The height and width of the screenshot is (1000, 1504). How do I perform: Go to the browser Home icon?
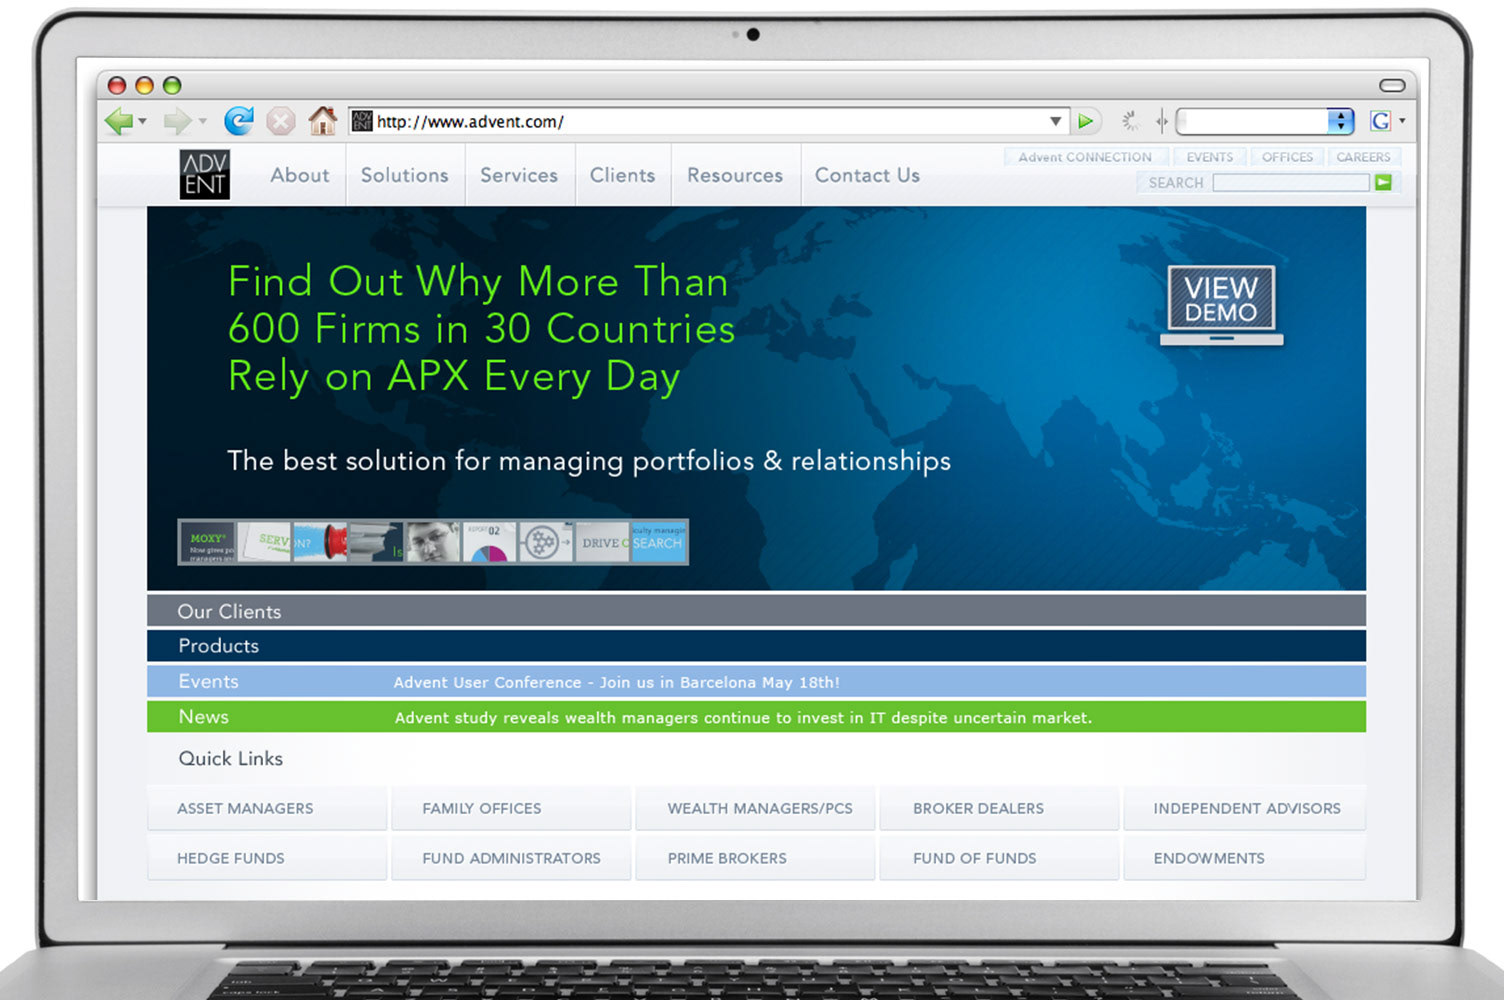[x=322, y=121]
